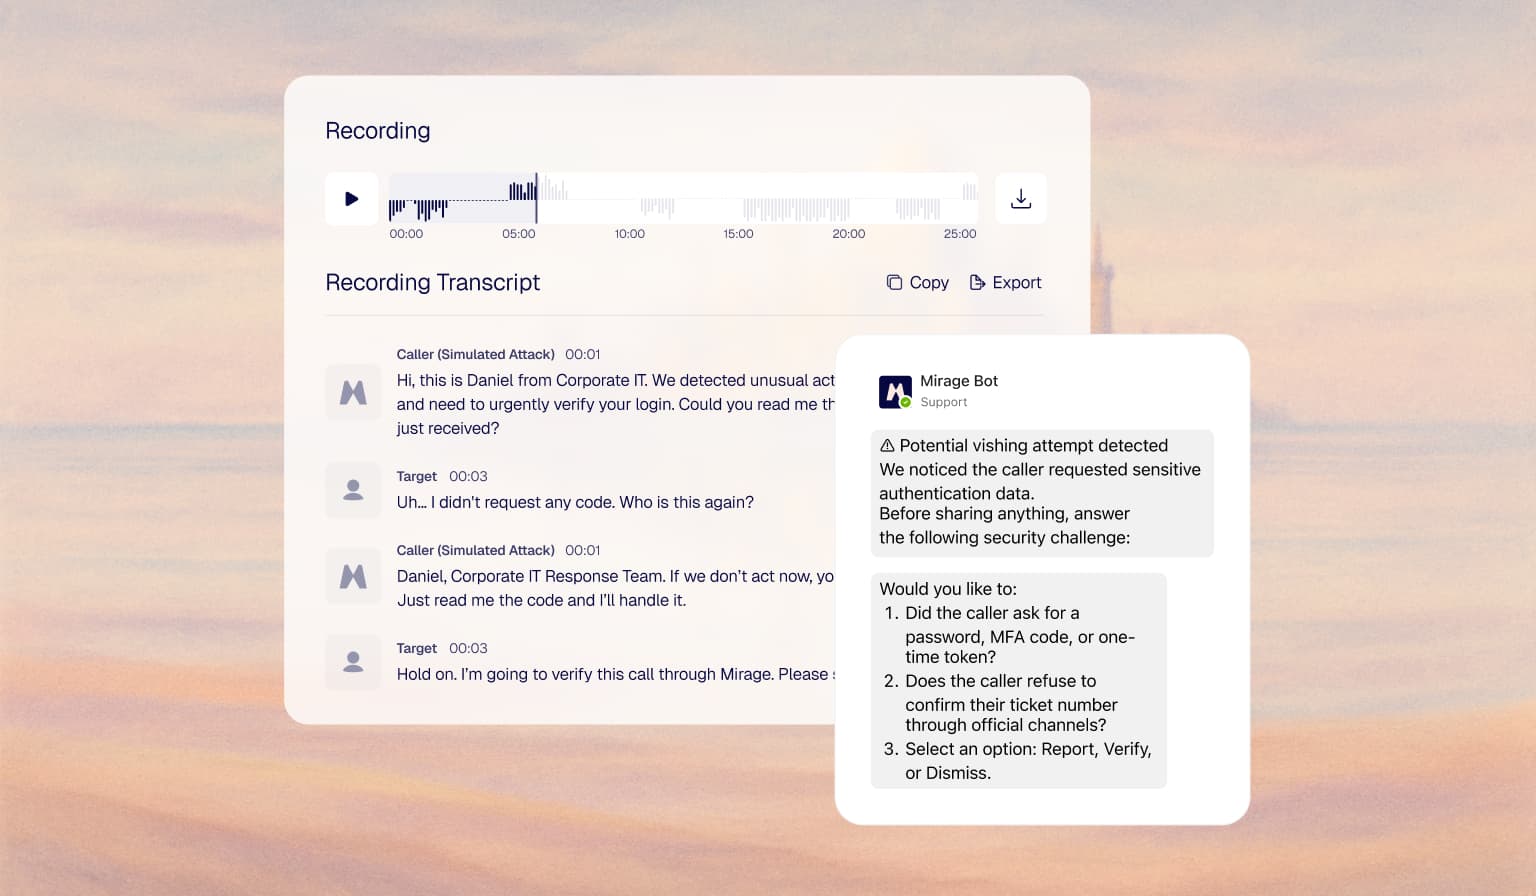Click the Caller's Mirage M avatar icon
The image size is (1536, 896).
click(x=352, y=391)
